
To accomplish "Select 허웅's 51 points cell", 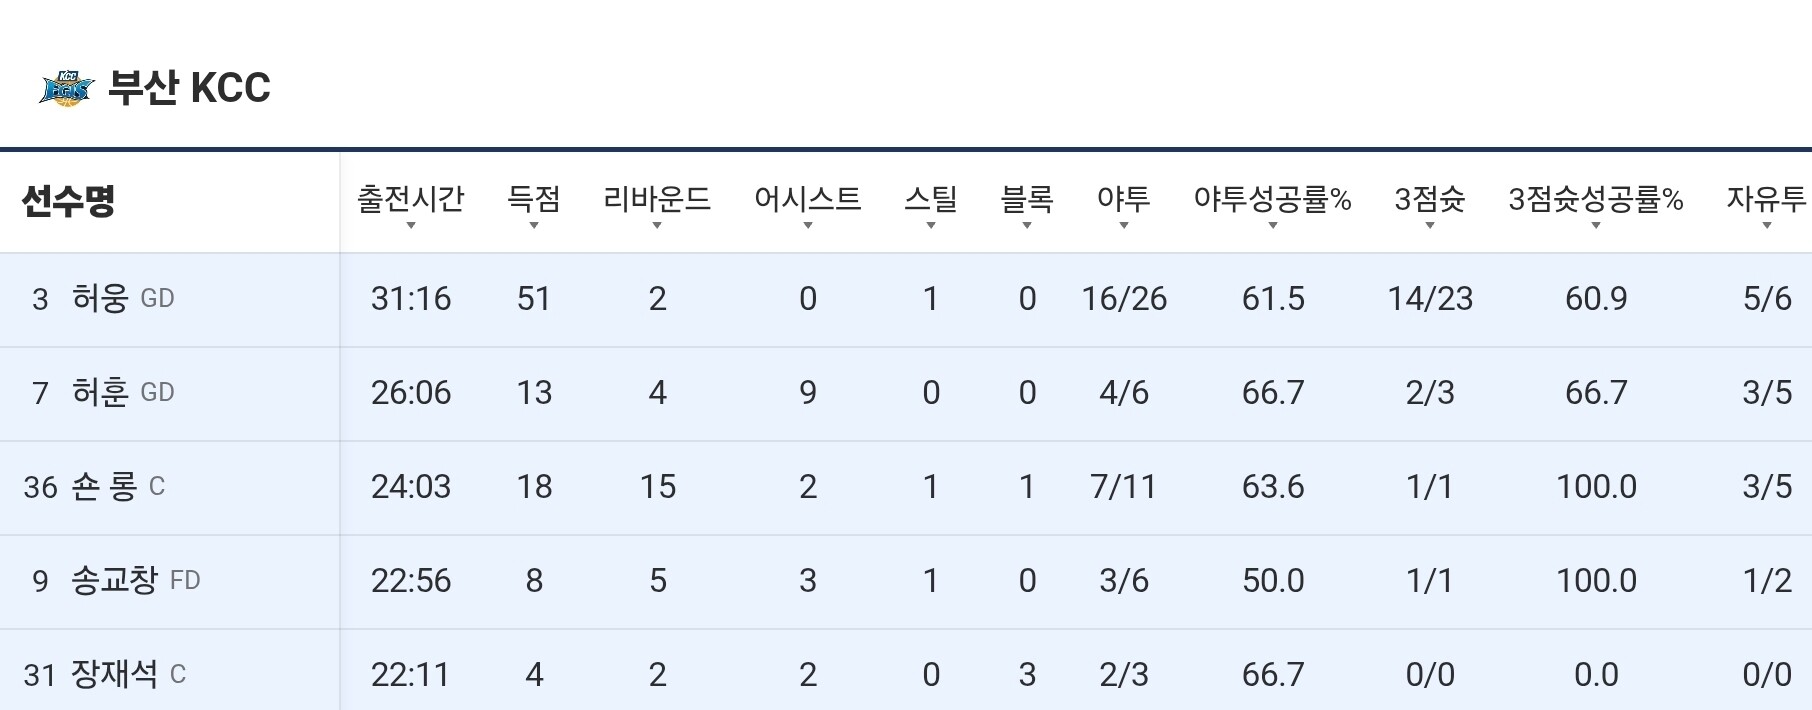I will click(533, 298).
